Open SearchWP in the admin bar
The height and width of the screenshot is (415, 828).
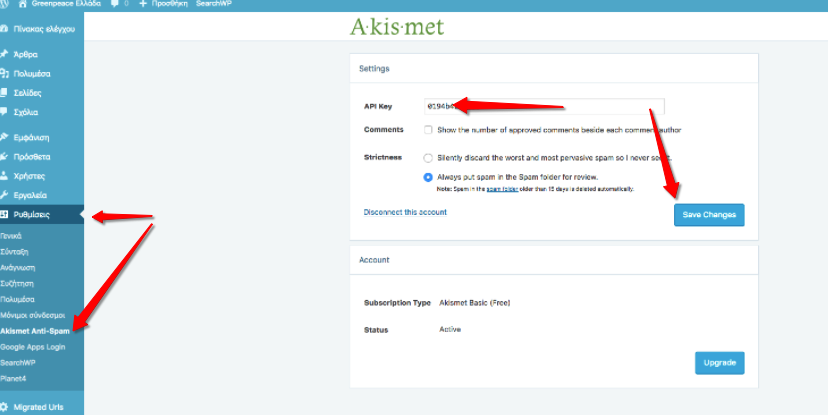coord(214,4)
